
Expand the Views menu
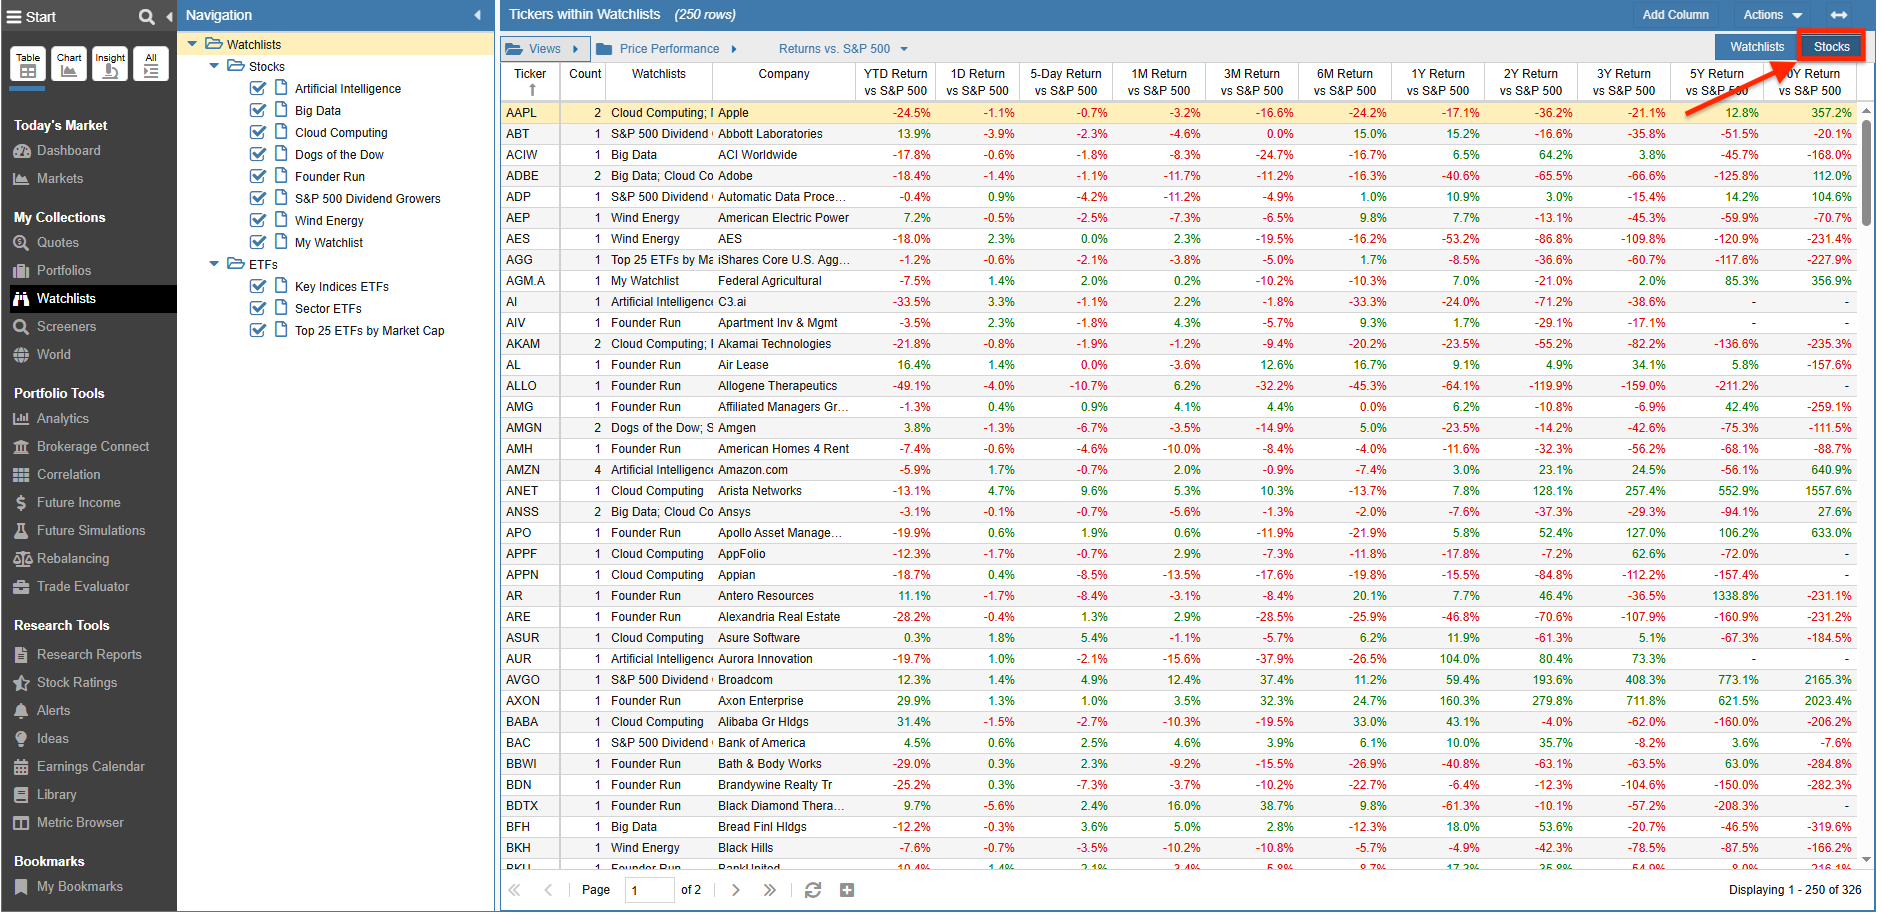(x=543, y=49)
